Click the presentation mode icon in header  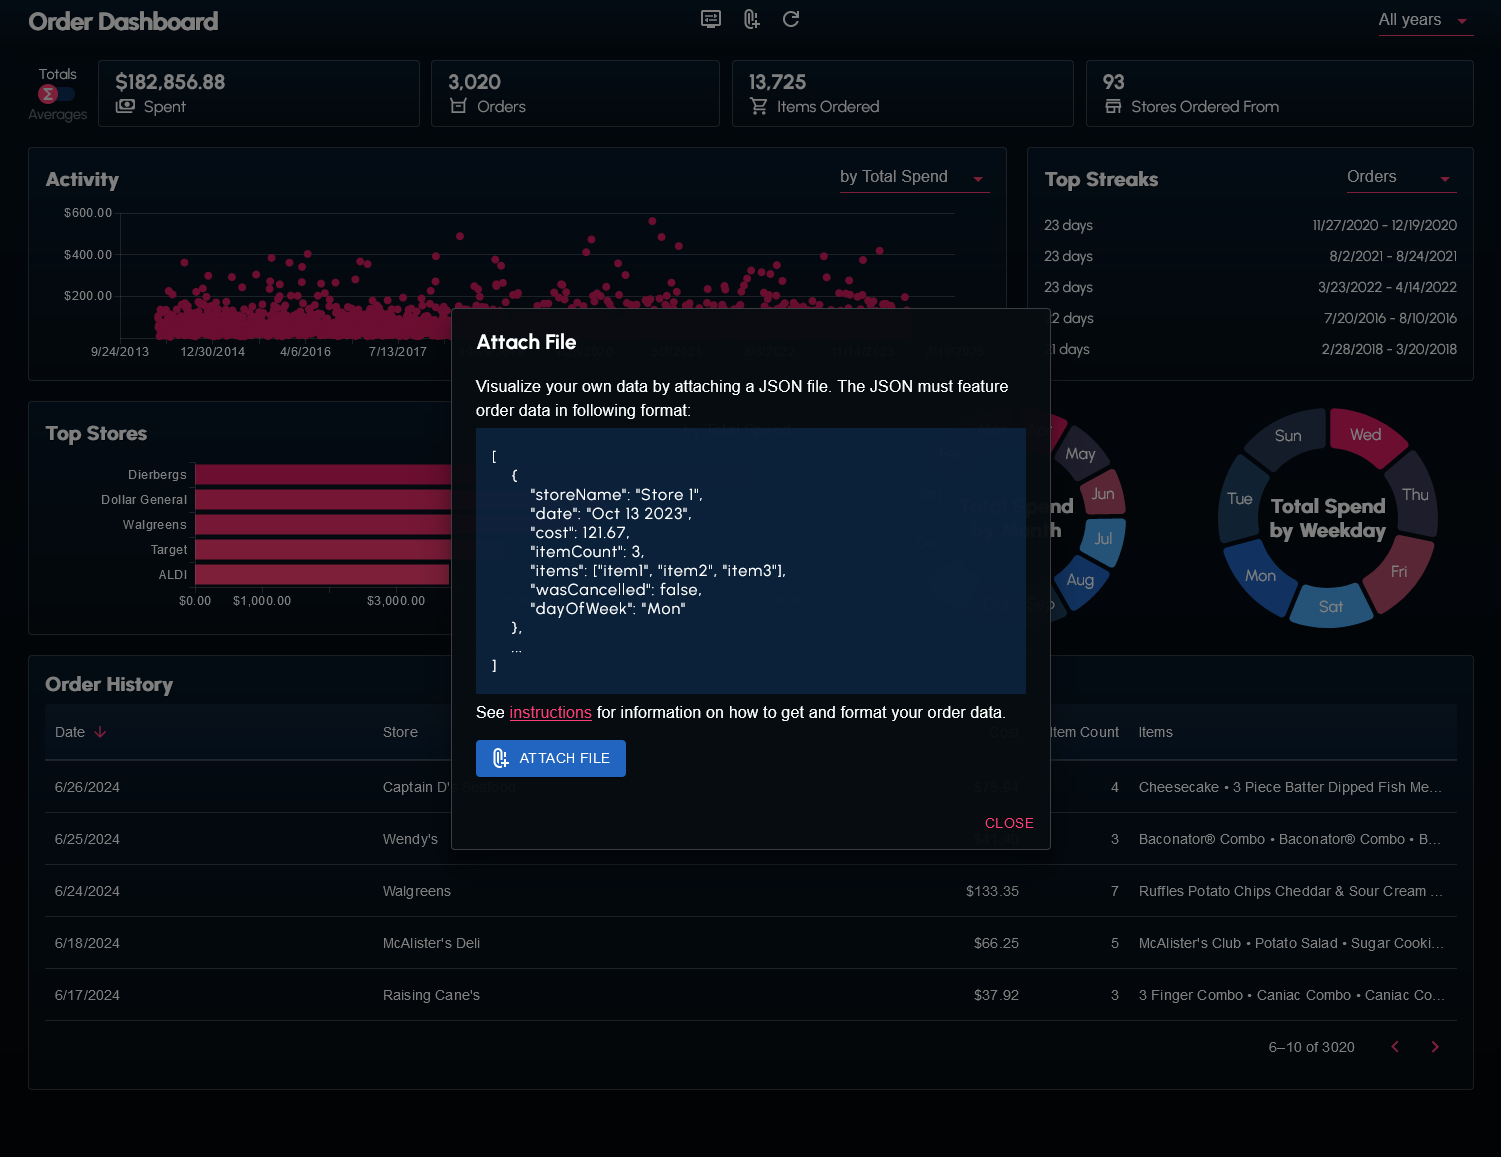(711, 19)
